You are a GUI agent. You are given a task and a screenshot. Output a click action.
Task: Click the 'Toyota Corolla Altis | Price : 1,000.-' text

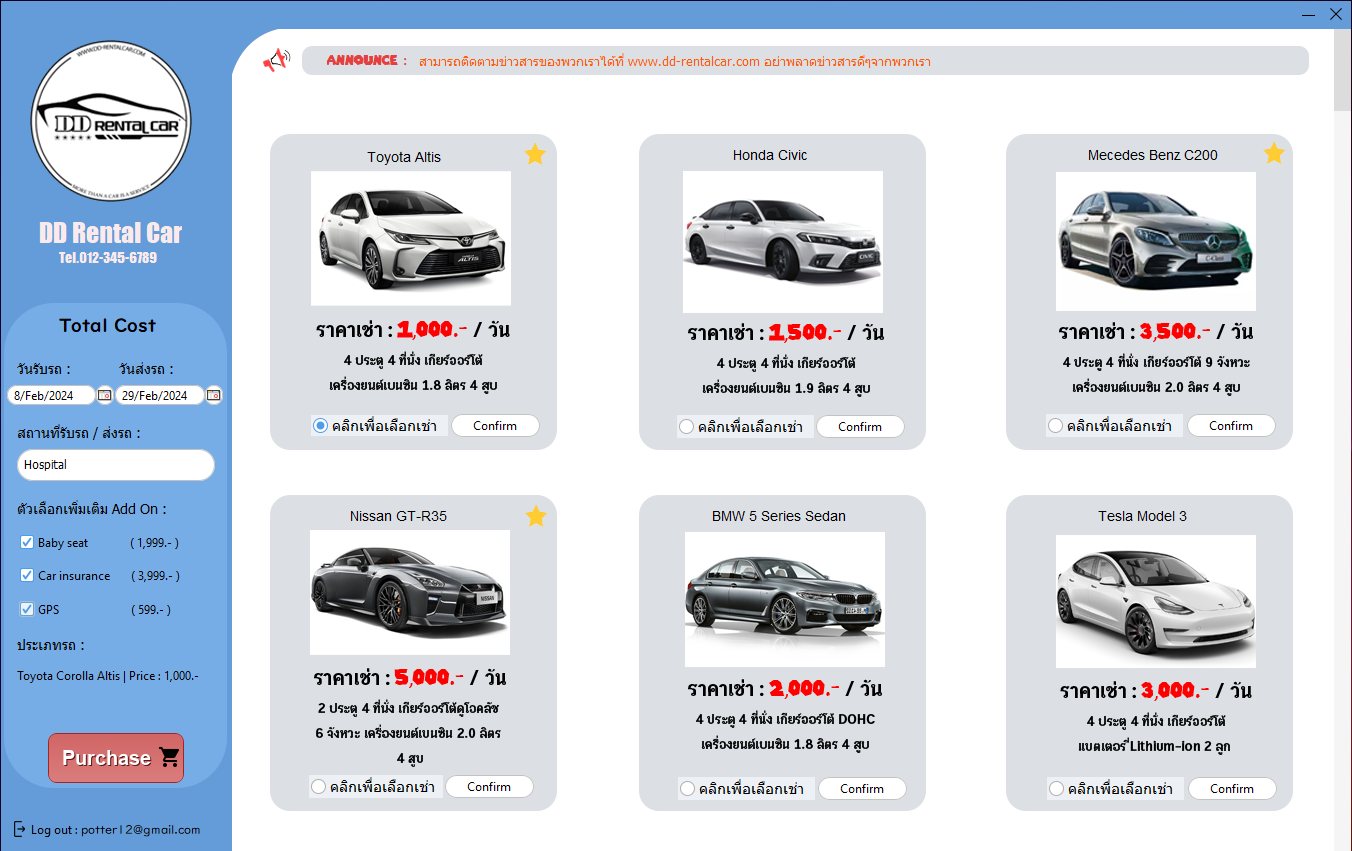108,676
